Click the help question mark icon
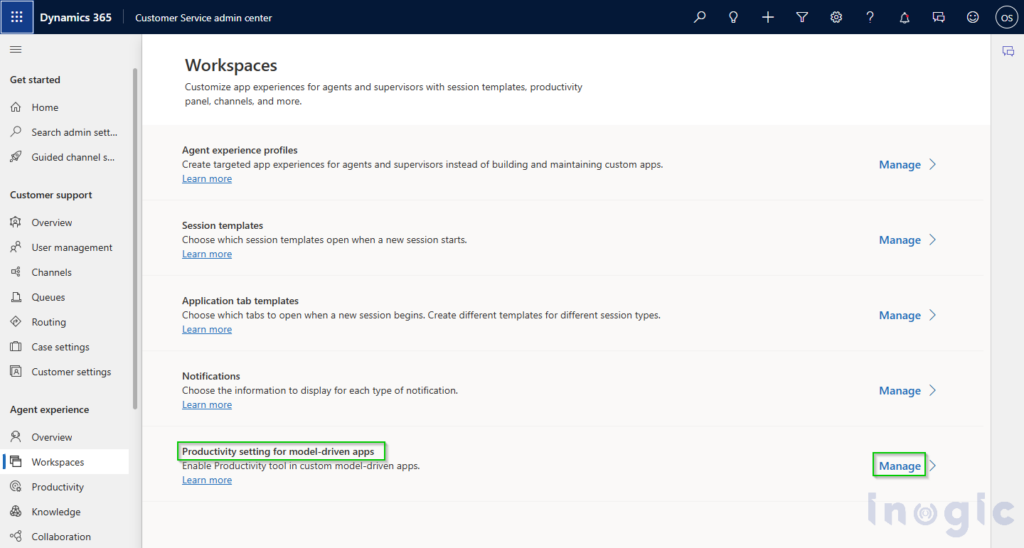Viewport: 1024px width, 548px height. point(870,17)
